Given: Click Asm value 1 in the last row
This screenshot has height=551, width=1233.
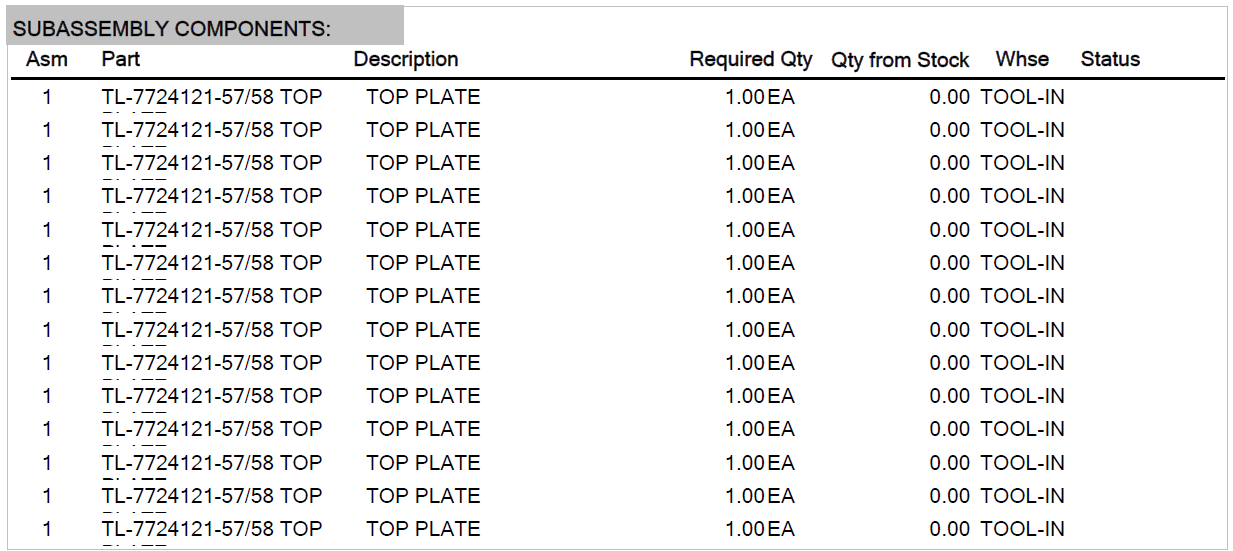Looking at the screenshot, I should 46,528.
